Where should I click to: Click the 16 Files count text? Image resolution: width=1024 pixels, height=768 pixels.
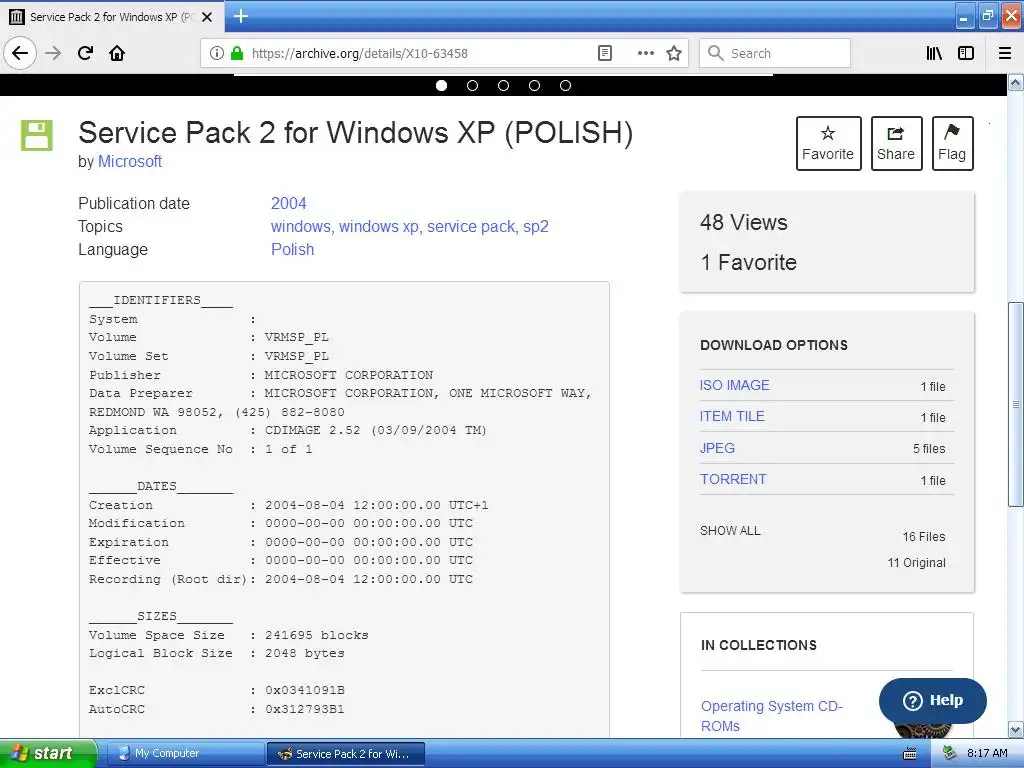(924, 537)
